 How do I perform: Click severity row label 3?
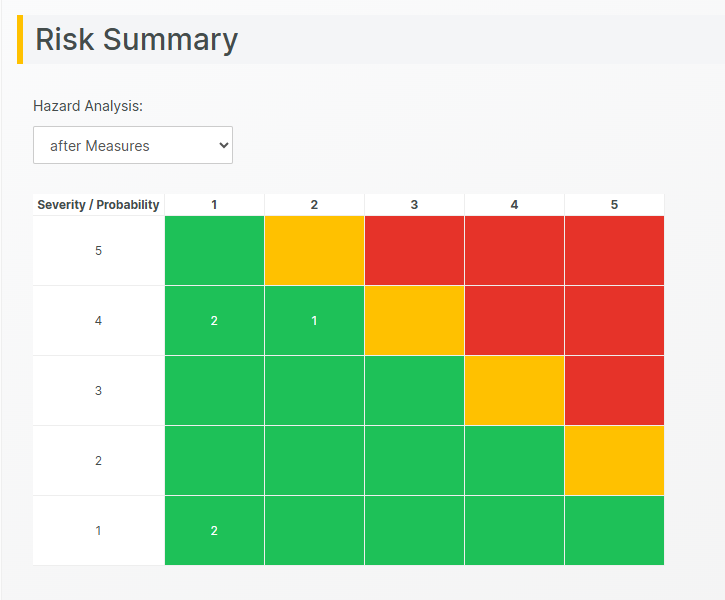click(98, 391)
